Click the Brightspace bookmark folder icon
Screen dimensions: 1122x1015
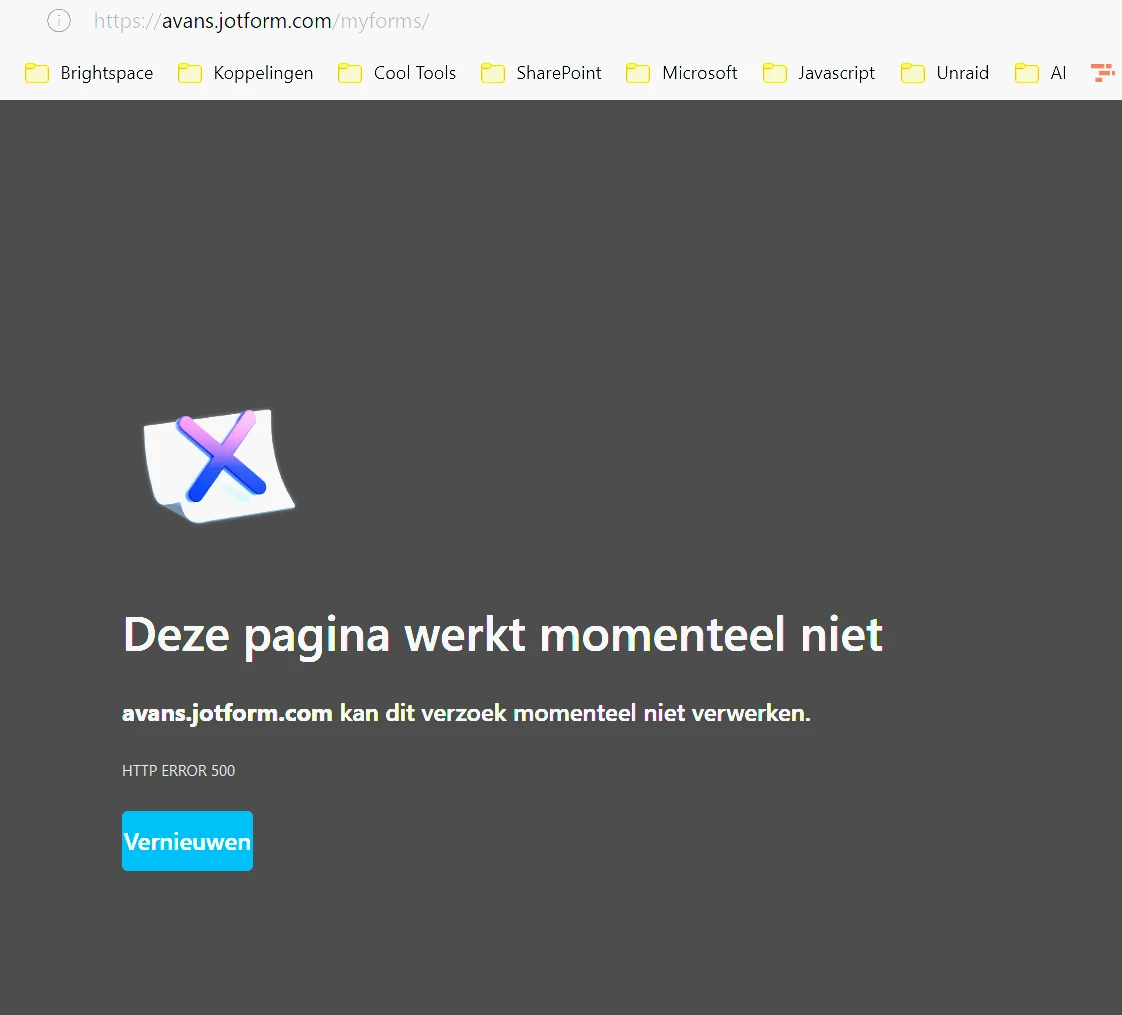36,72
